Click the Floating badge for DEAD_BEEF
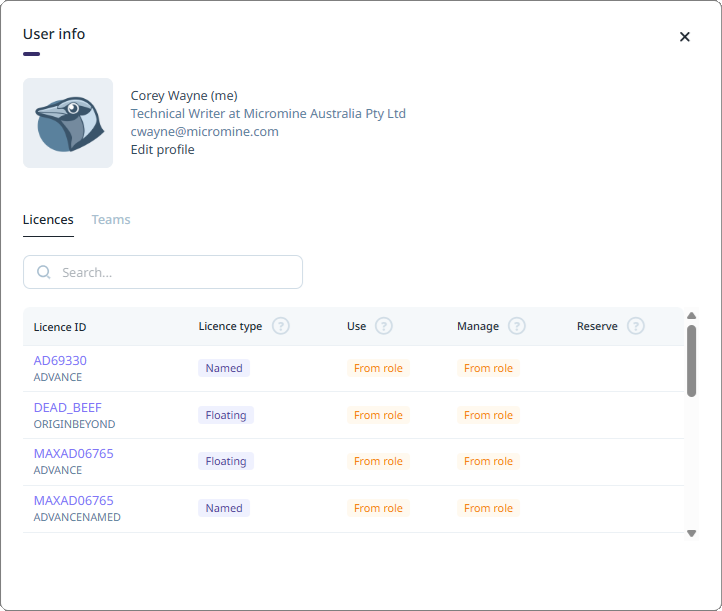 point(226,415)
